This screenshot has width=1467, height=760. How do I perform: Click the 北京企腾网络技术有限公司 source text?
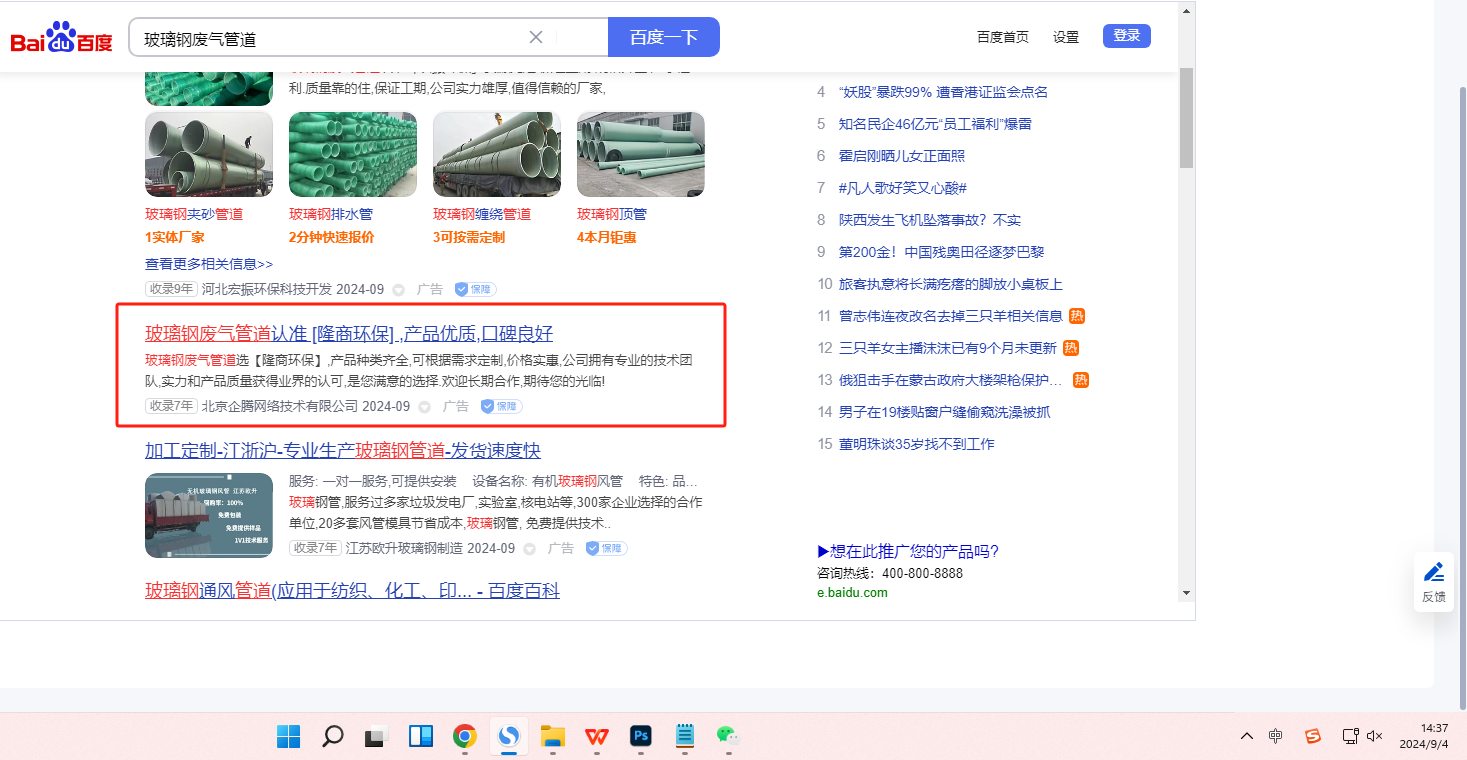pos(280,406)
